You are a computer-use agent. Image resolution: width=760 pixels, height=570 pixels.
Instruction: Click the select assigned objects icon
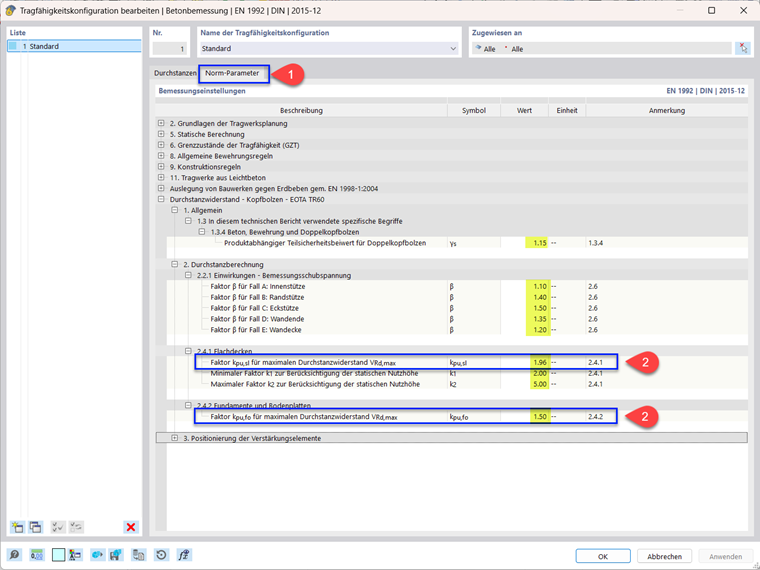743,48
